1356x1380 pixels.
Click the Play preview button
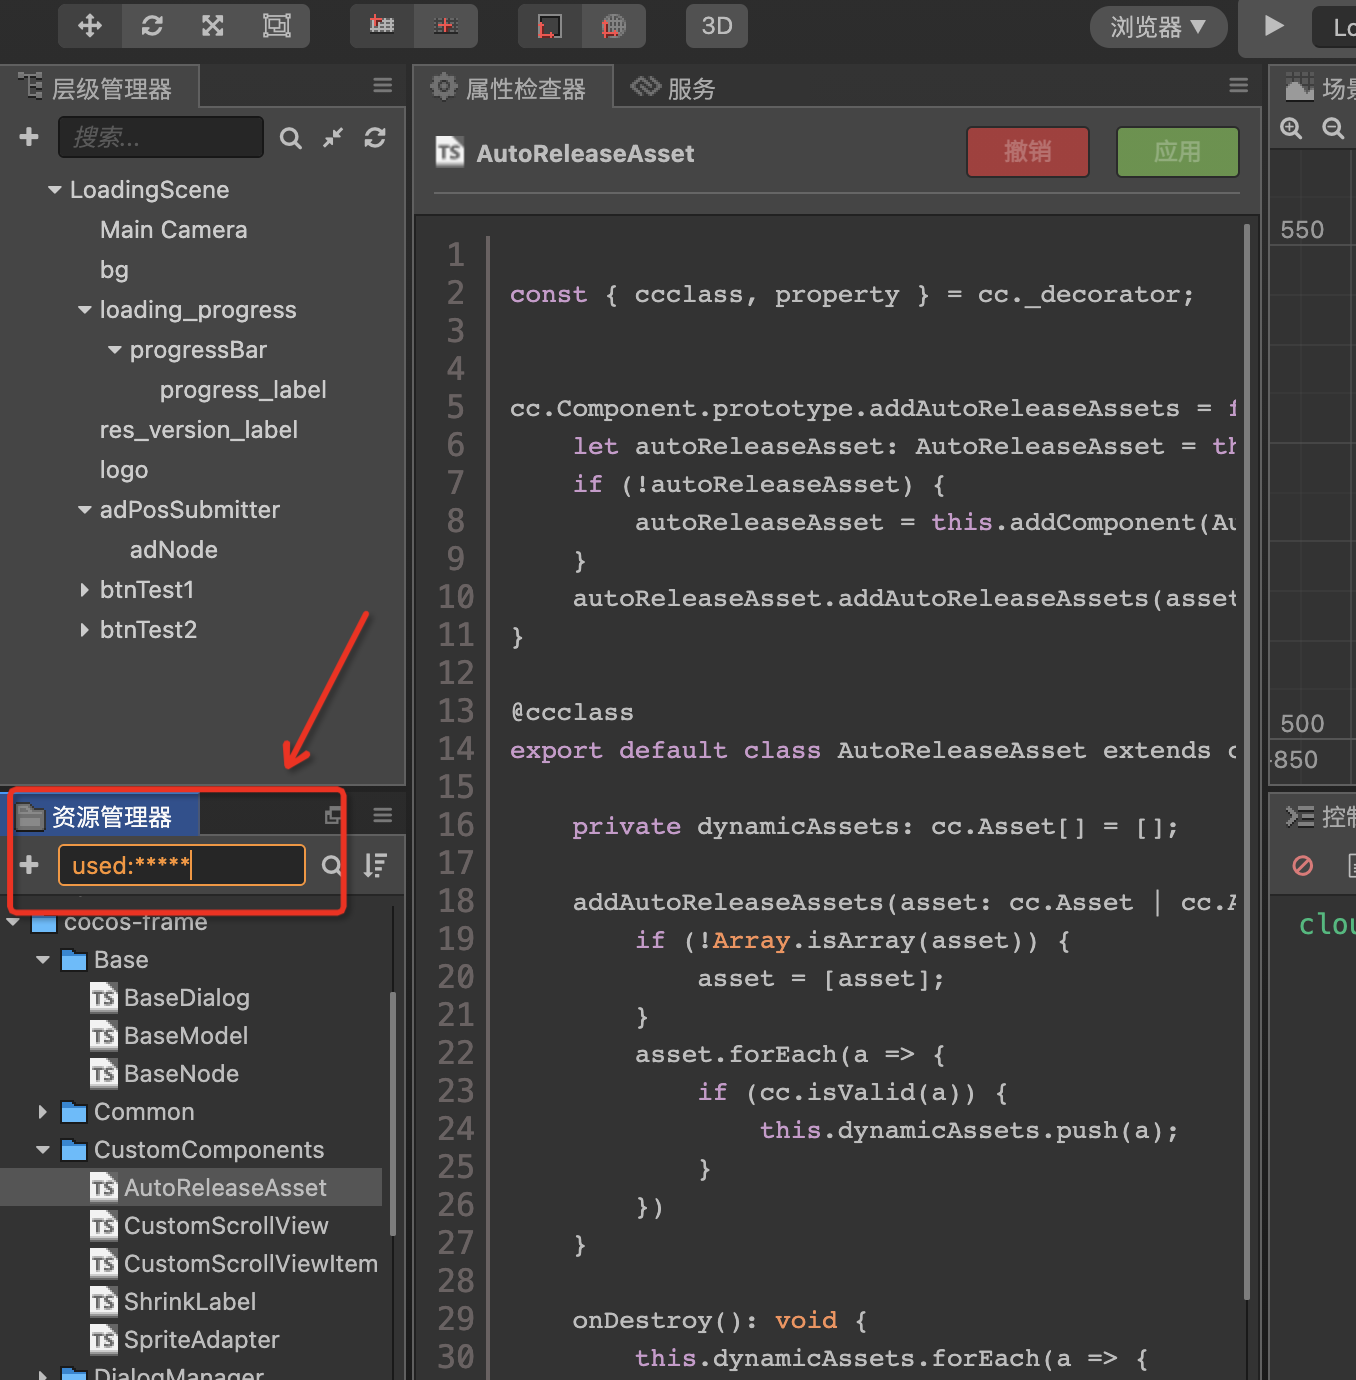pyautogui.click(x=1274, y=26)
